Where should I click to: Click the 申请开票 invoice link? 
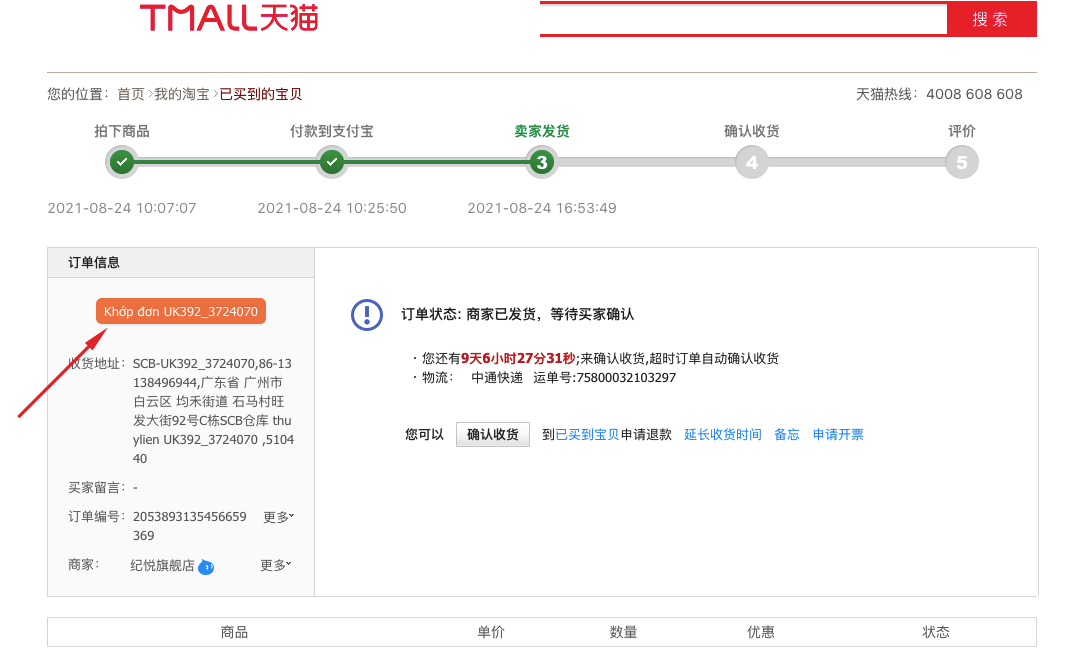tap(838, 434)
